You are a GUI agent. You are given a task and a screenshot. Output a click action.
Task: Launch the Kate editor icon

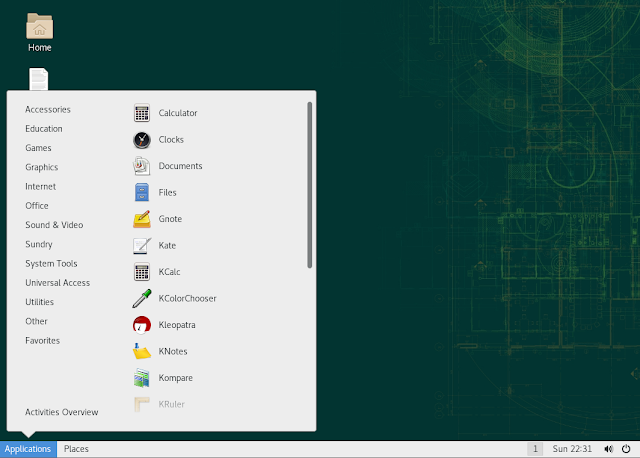click(142, 246)
